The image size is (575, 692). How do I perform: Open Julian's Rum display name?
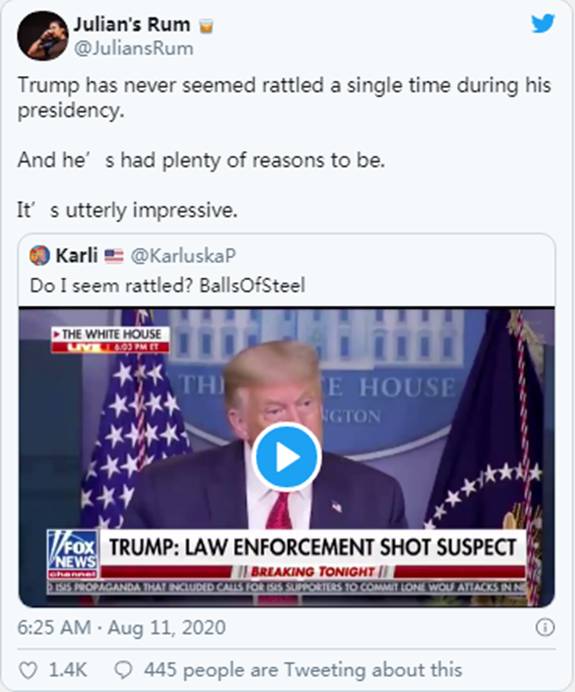(132, 24)
